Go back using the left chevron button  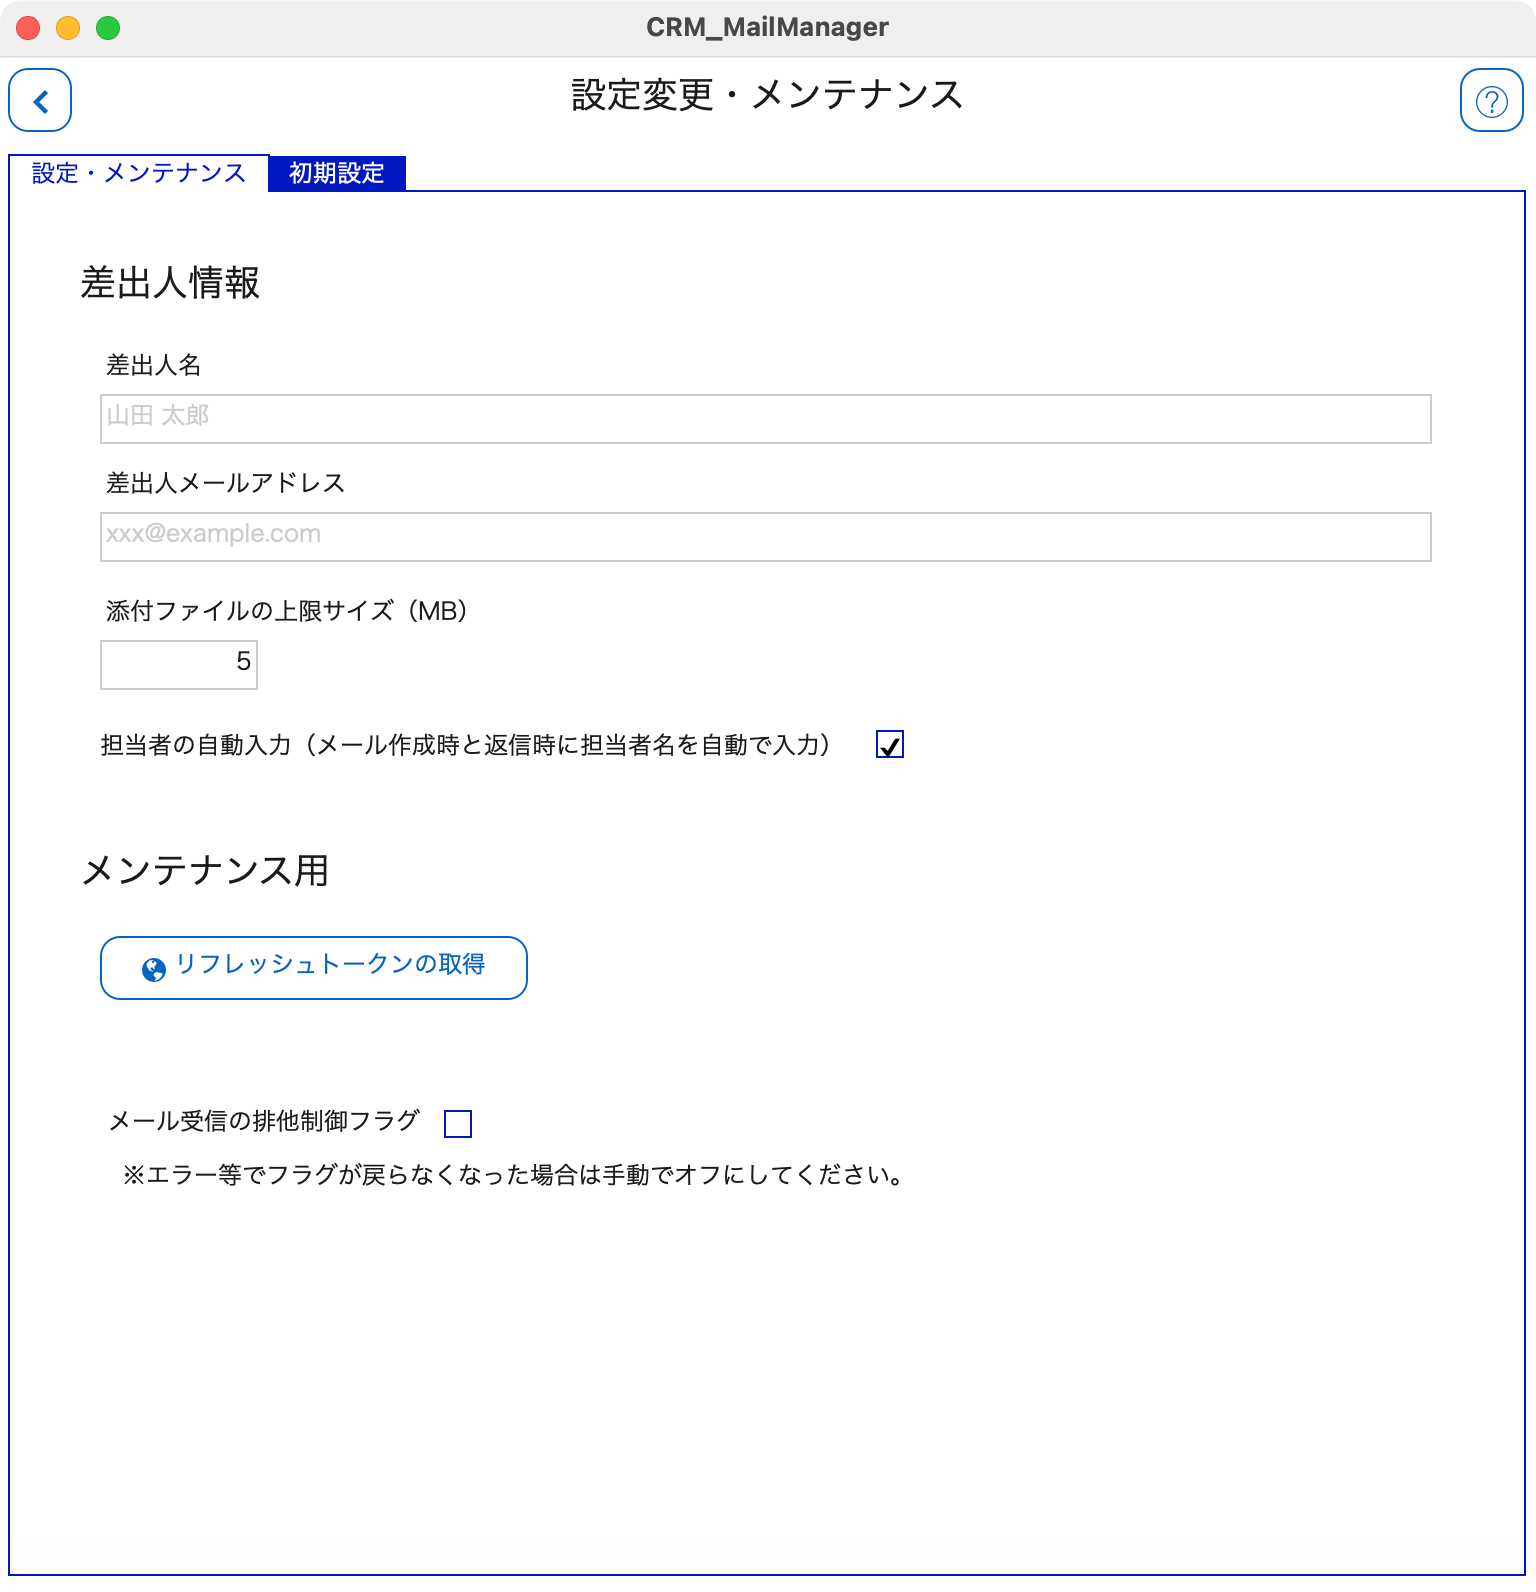pos(40,100)
